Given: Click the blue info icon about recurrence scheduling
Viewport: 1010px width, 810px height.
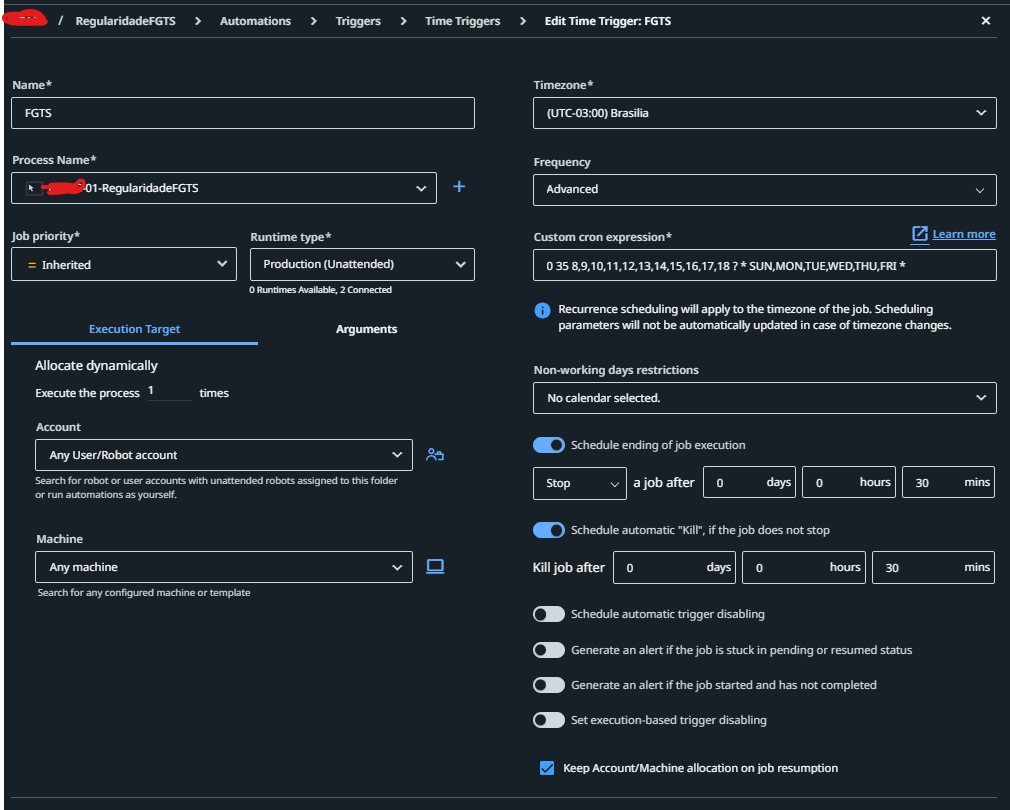Looking at the screenshot, I should point(542,310).
